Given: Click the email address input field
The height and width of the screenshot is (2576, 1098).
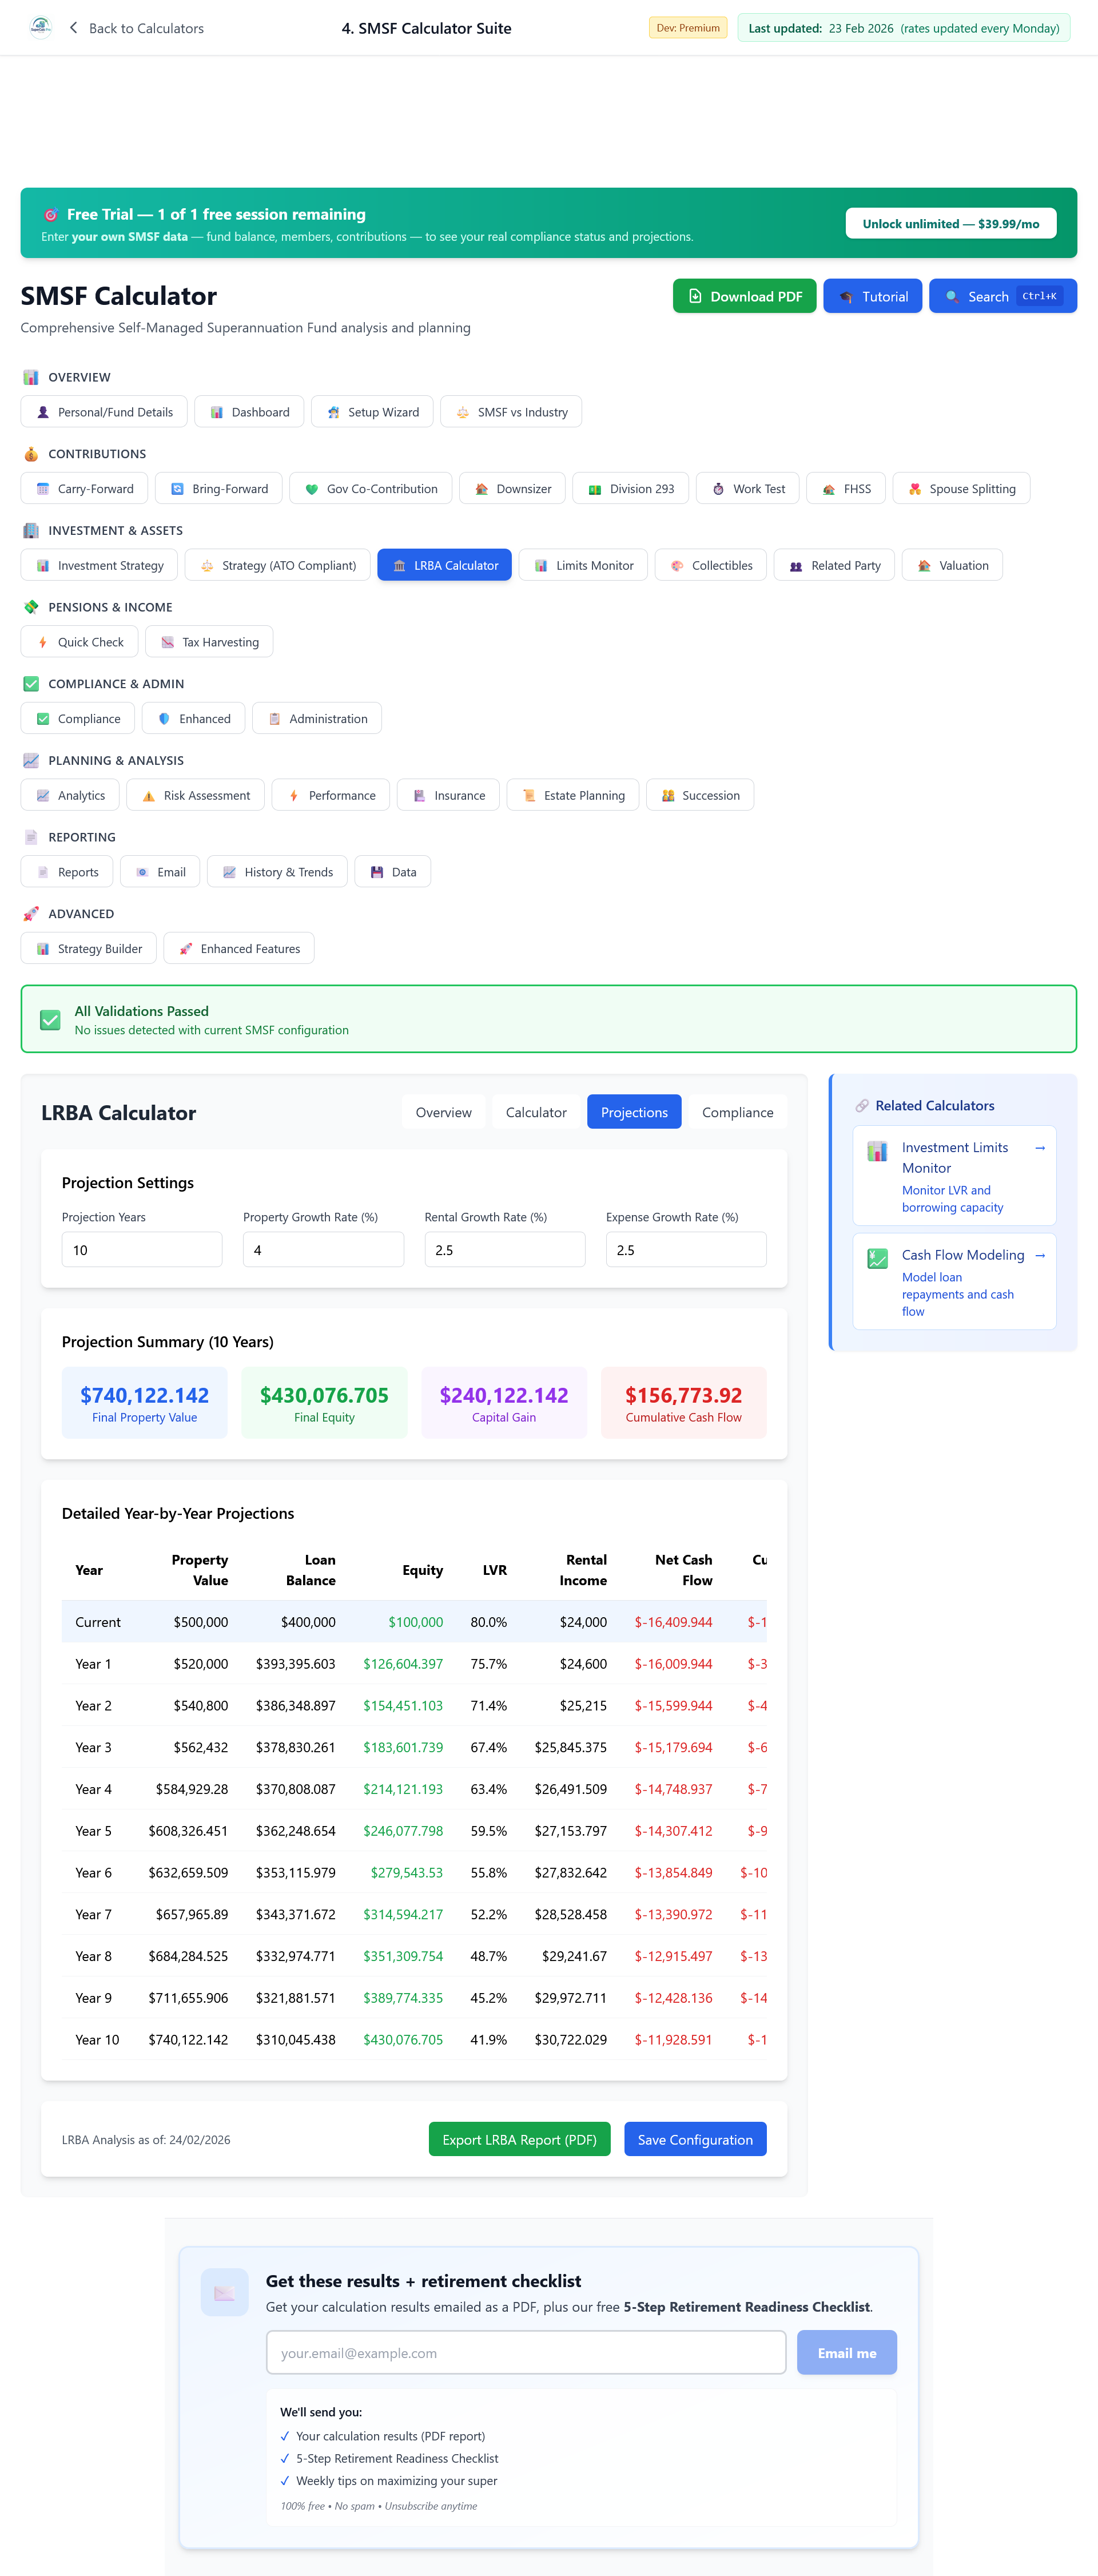Looking at the screenshot, I should pyautogui.click(x=525, y=2352).
